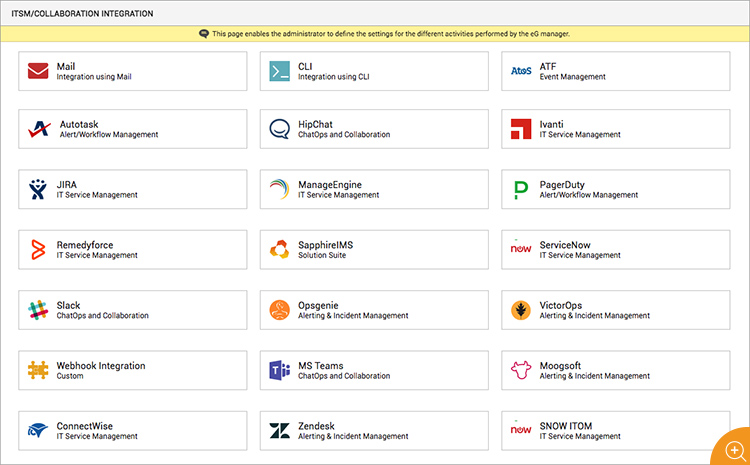Image resolution: width=750 pixels, height=465 pixels.
Task: Click Moogsoft's 'Alerting & Incident Management' subtitle
Action: [595, 376]
